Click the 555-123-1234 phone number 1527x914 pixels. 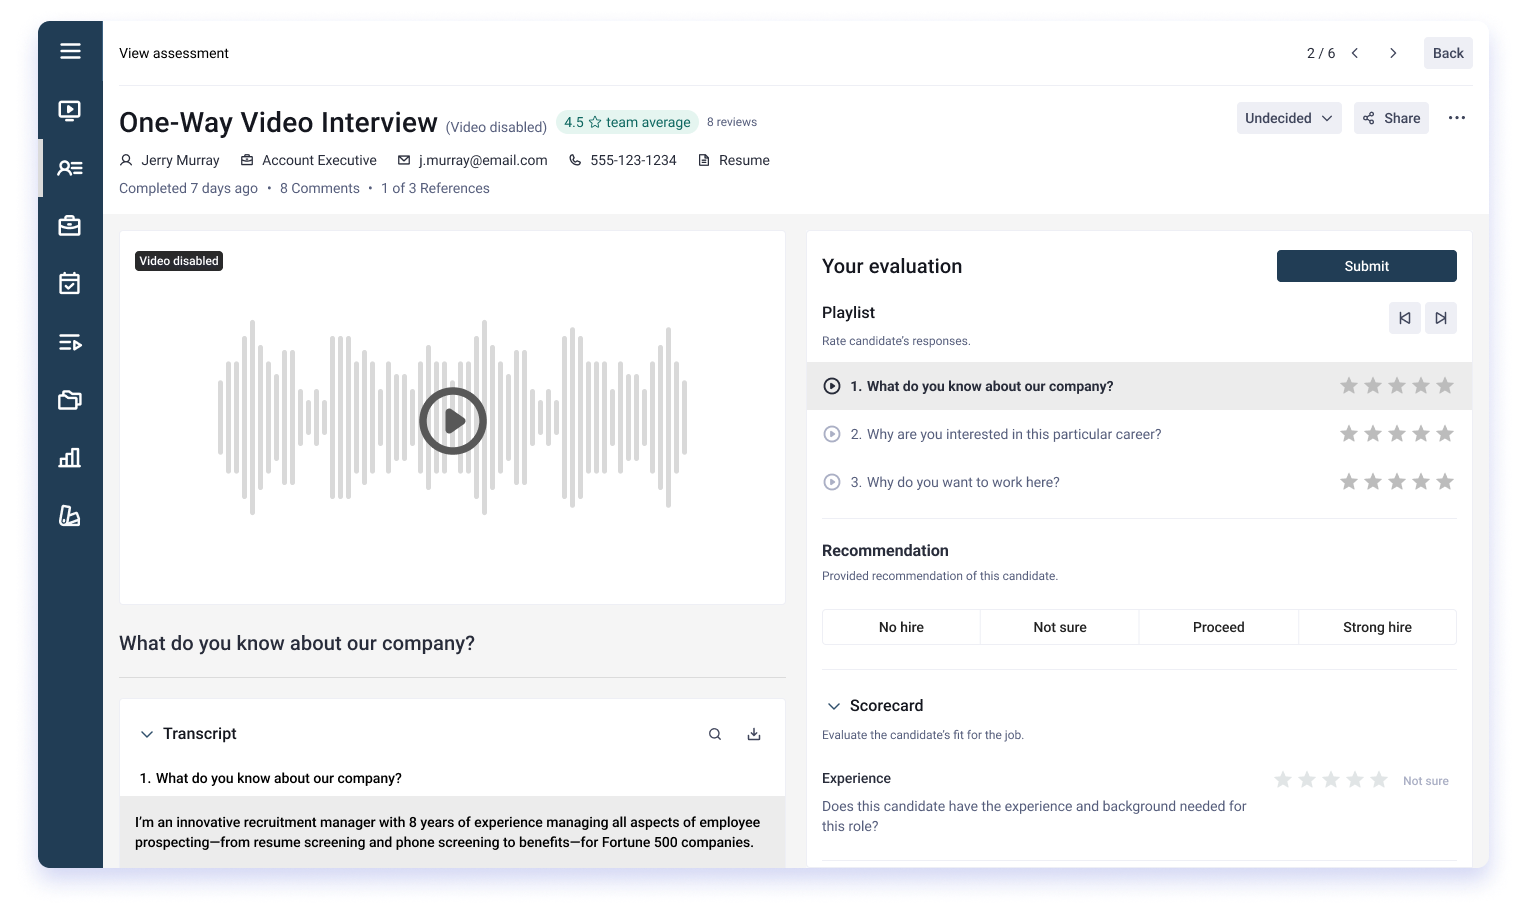[633, 160]
